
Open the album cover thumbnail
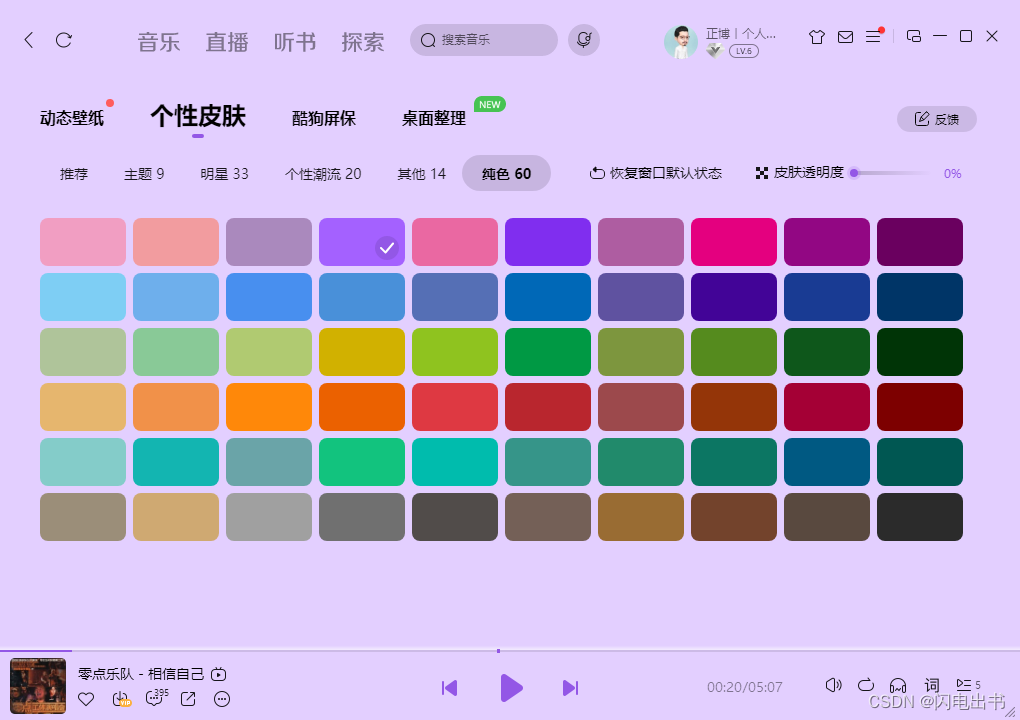[38, 686]
